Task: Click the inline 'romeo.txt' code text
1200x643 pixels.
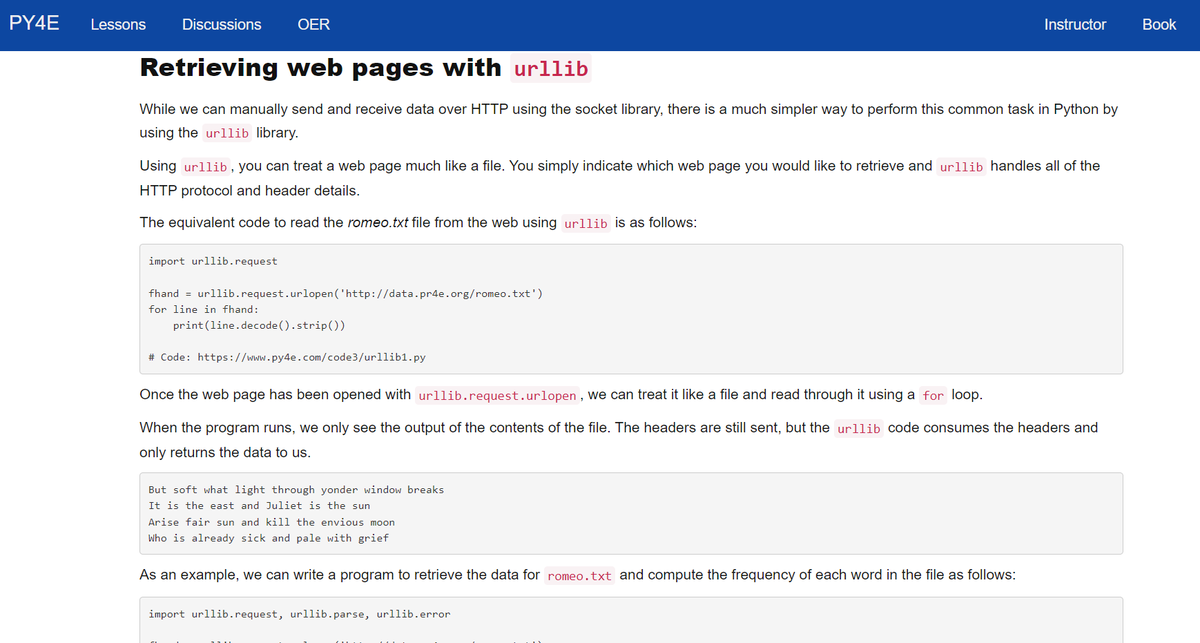Action: click(x=580, y=576)
